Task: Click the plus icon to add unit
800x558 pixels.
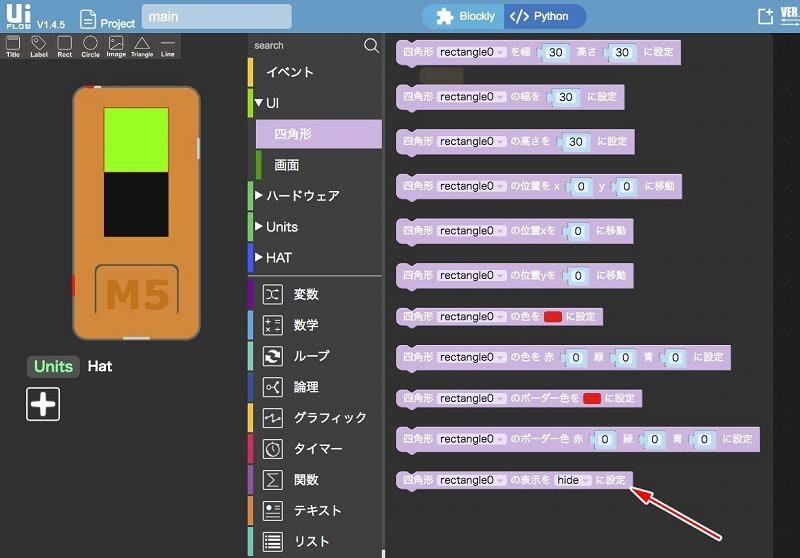Action: click(43, 404)
